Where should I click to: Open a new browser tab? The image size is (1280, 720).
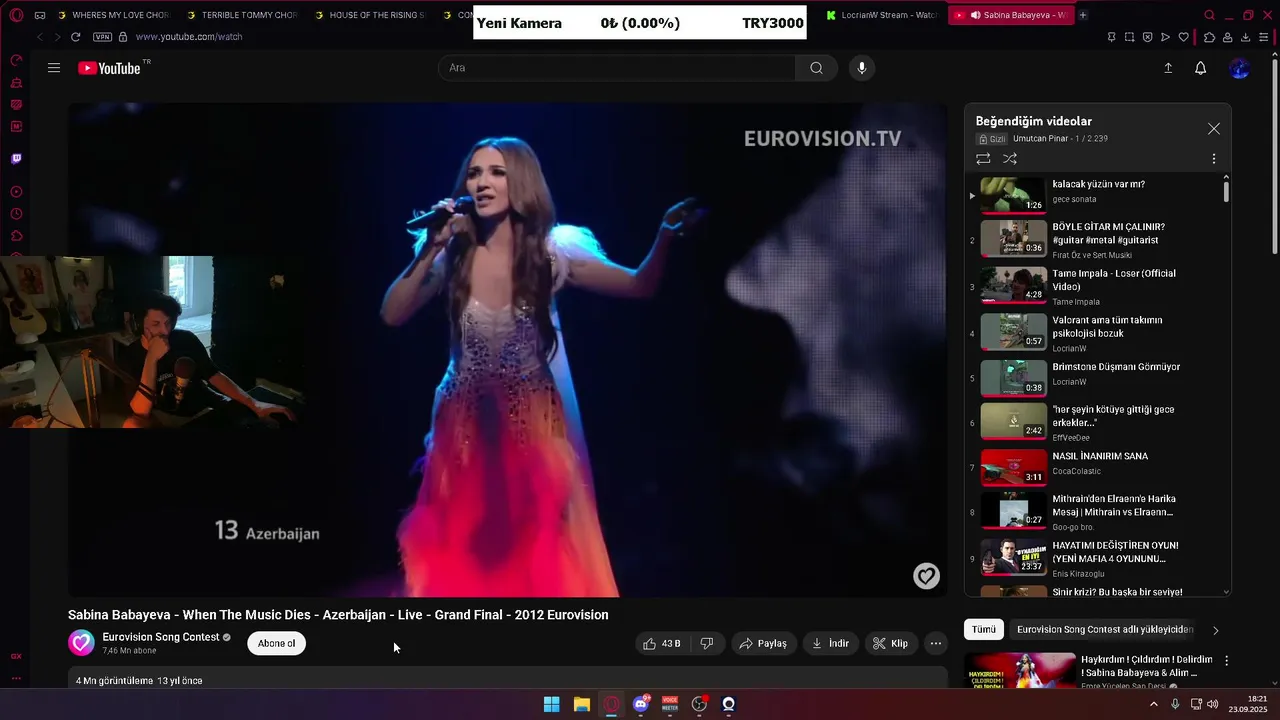(1083, 15)
